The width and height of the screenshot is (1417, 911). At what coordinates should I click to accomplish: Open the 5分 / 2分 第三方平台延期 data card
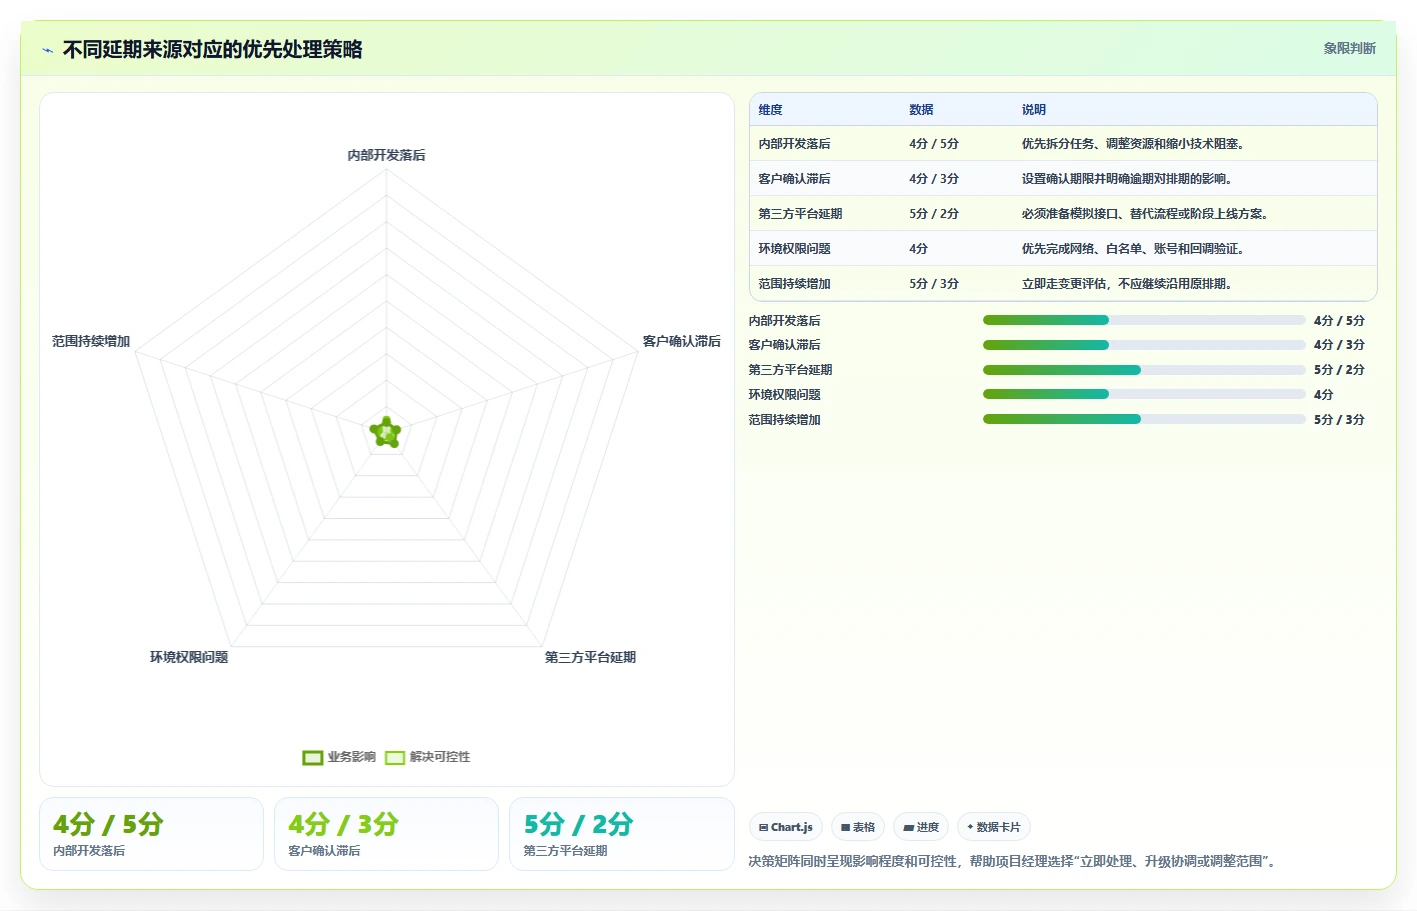coord(622,834)
